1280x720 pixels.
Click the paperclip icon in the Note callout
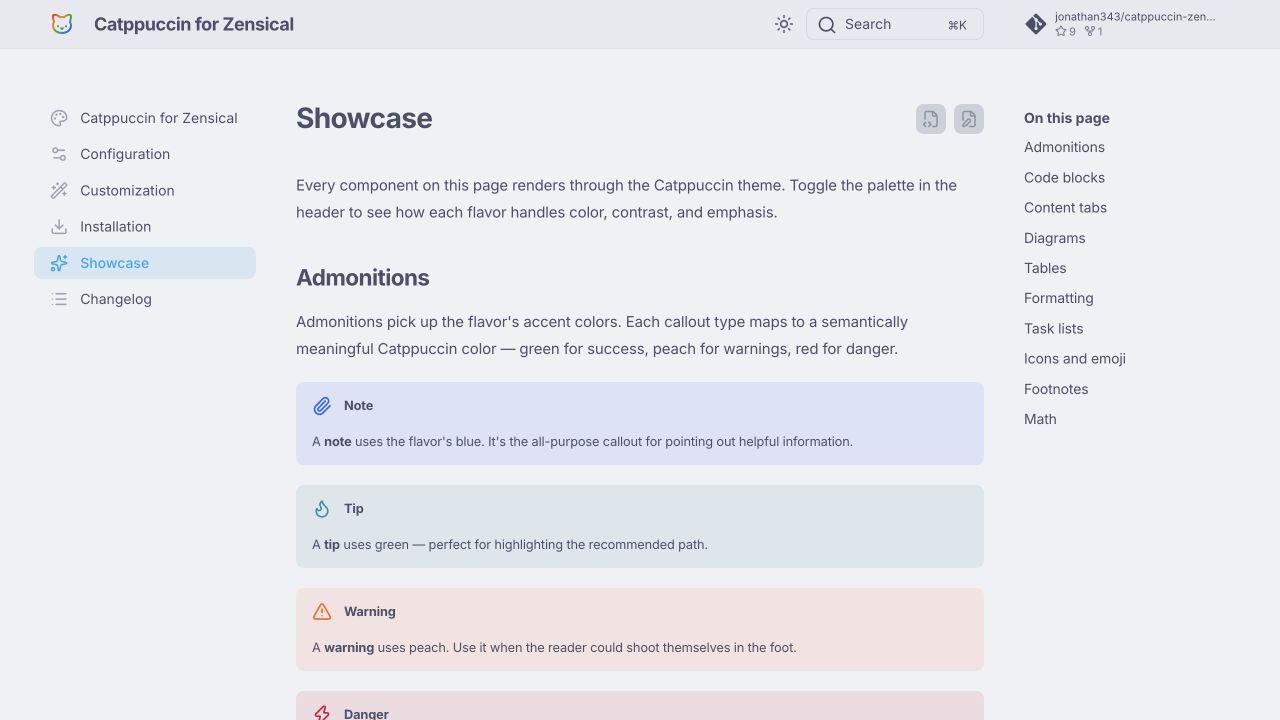pos(322,406)
